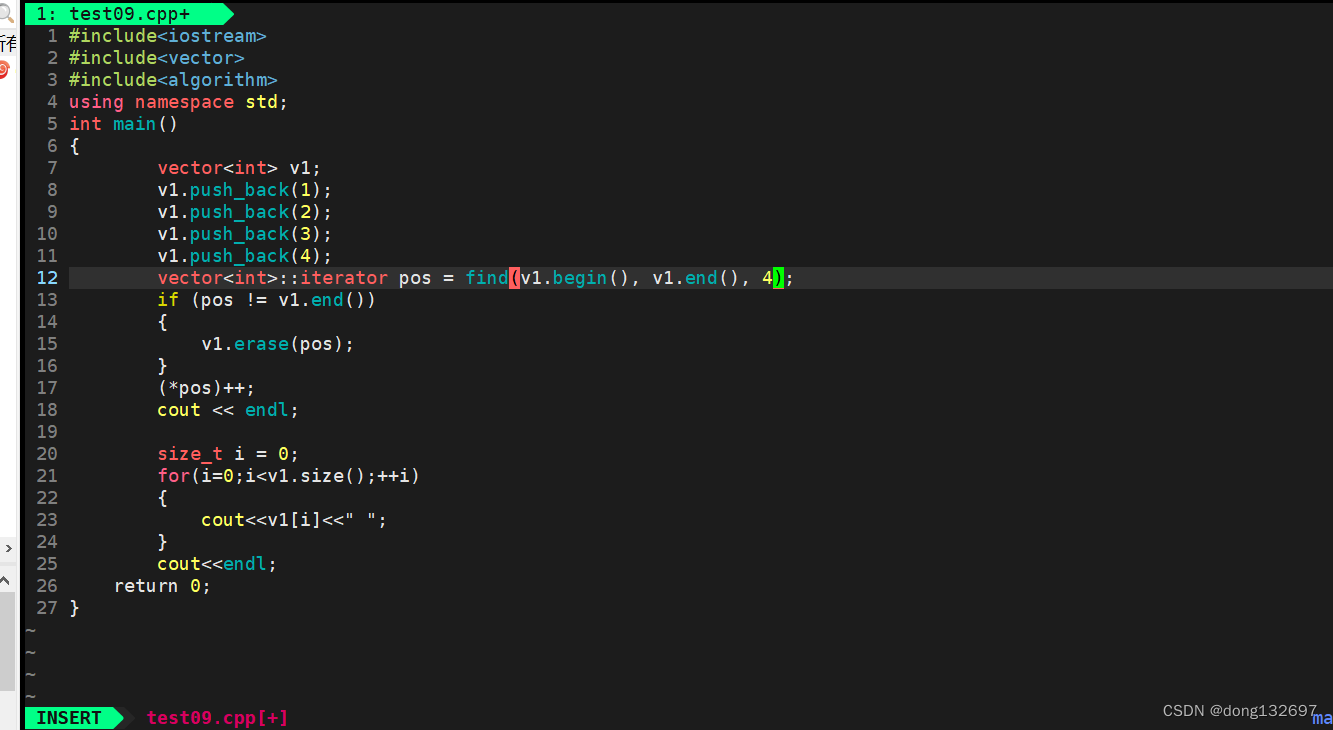Click 'cout<<endl;' on line 25

pos(217,564)
